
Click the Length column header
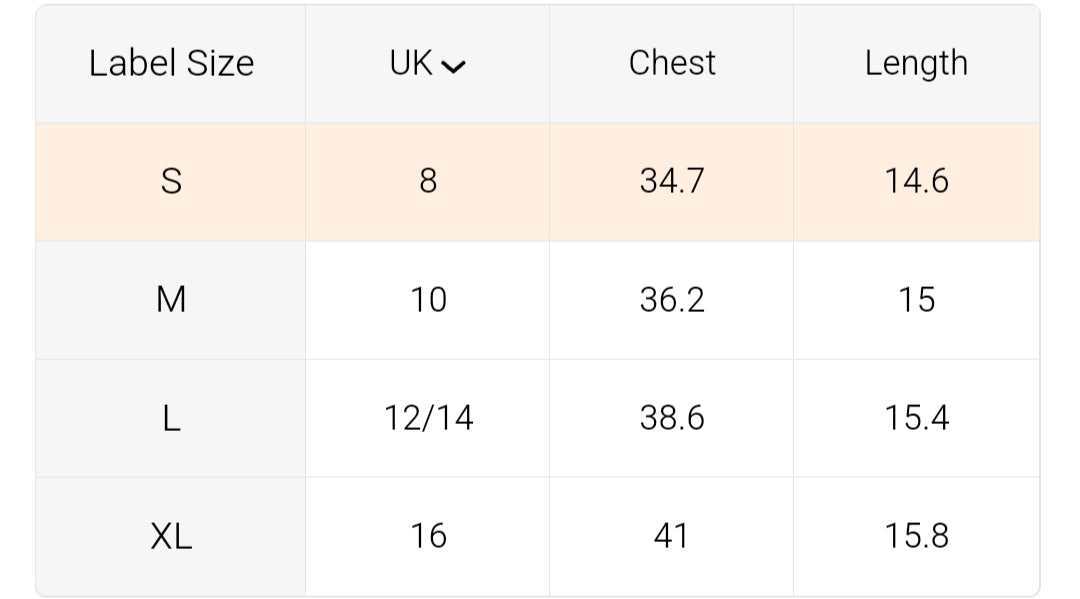(x=916, y=64)
